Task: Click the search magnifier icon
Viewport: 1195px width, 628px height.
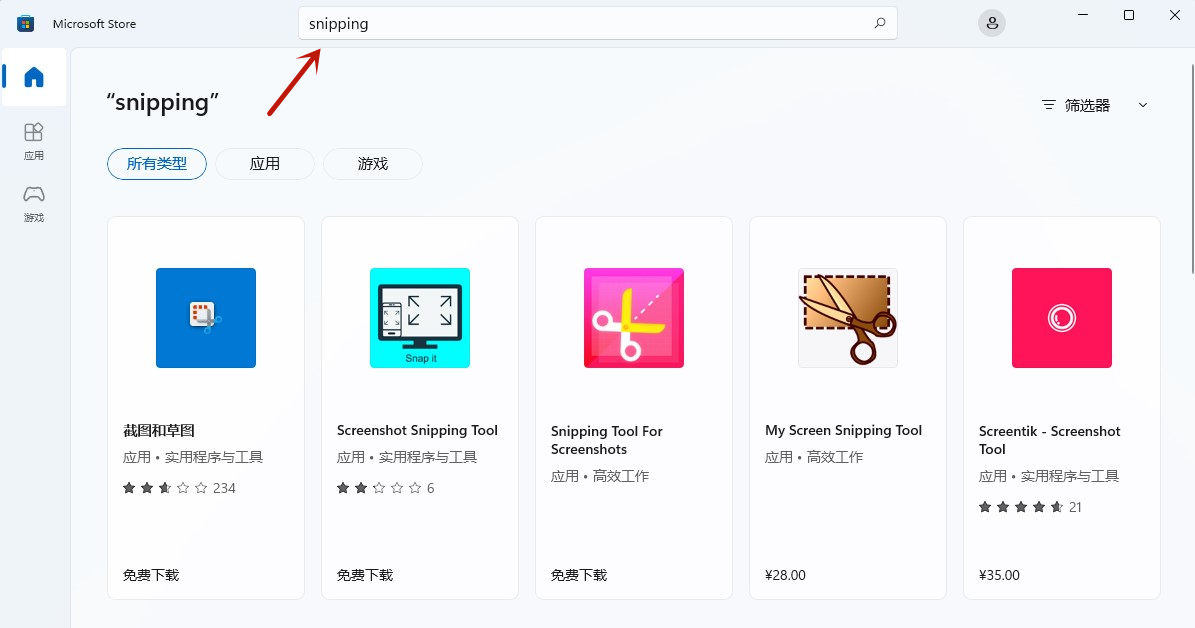Action: click(x=880, y=23)
